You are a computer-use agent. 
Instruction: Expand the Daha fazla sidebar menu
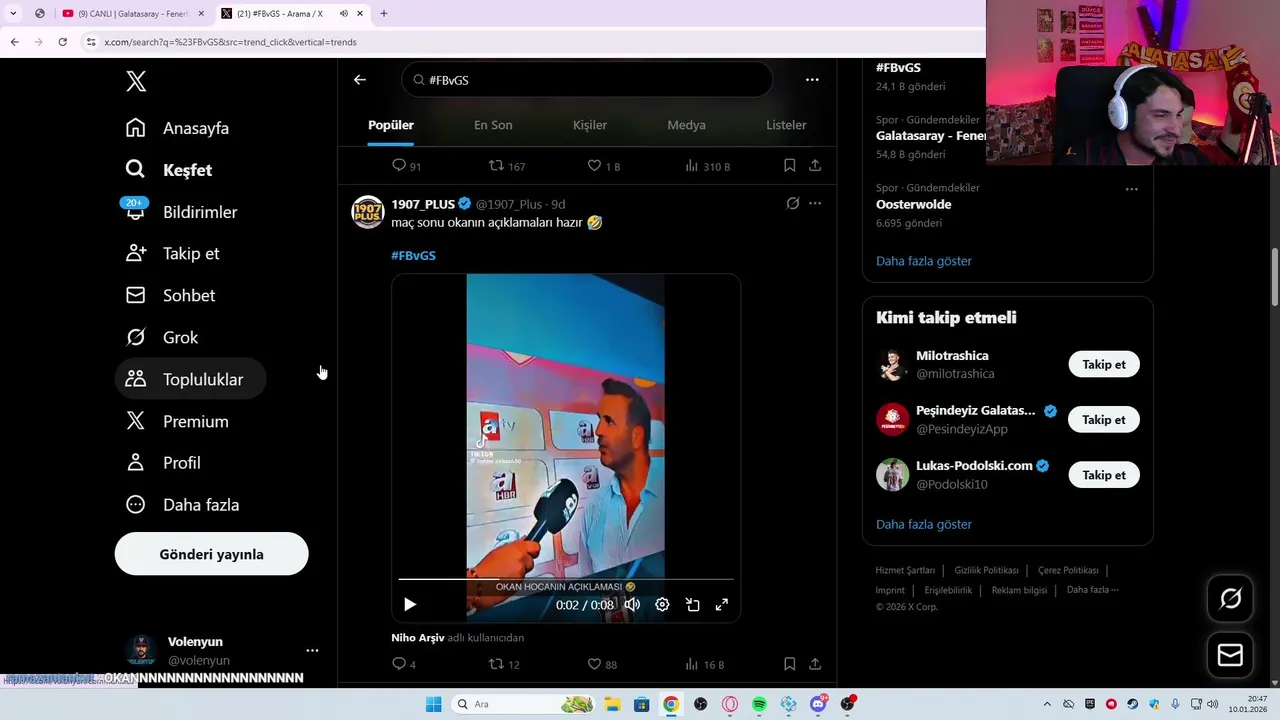[x=182, y=505]
